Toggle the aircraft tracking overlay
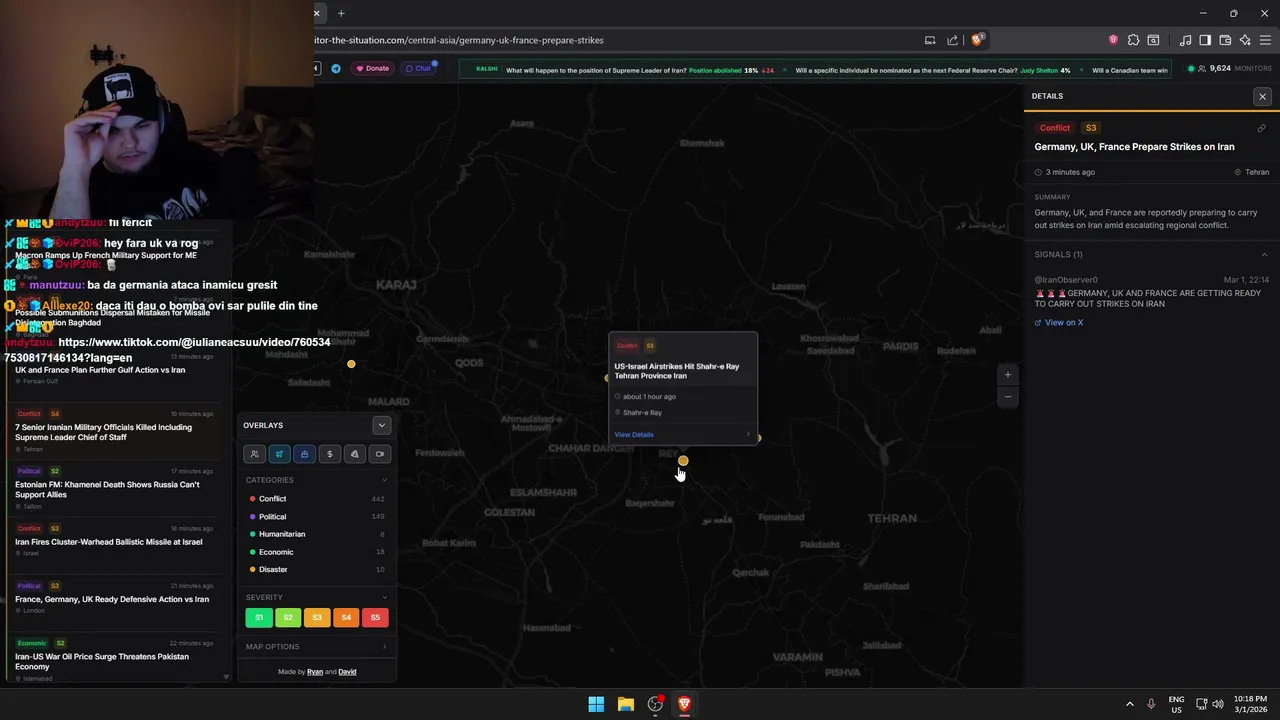The width and height of the screenshot is (1280, 720). click(279, 454)
